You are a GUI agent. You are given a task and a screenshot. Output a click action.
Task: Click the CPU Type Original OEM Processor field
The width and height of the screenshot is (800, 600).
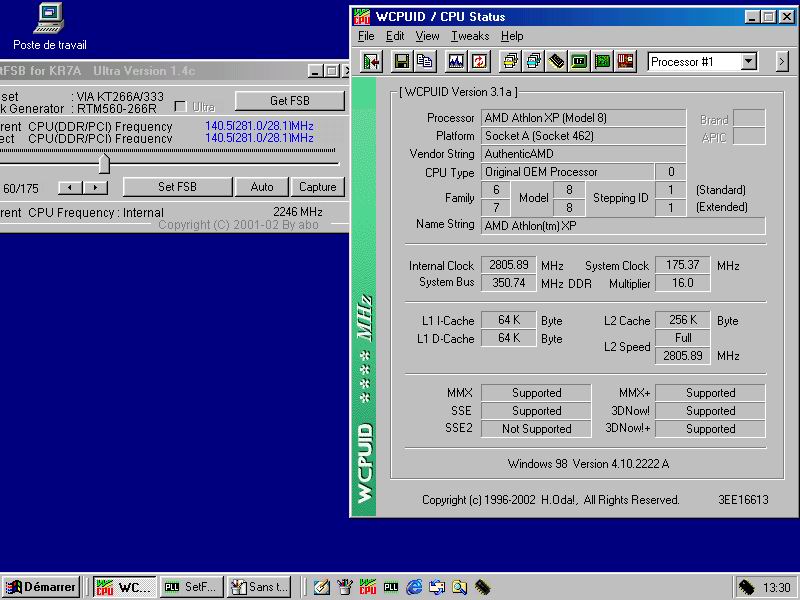[567, 172]
